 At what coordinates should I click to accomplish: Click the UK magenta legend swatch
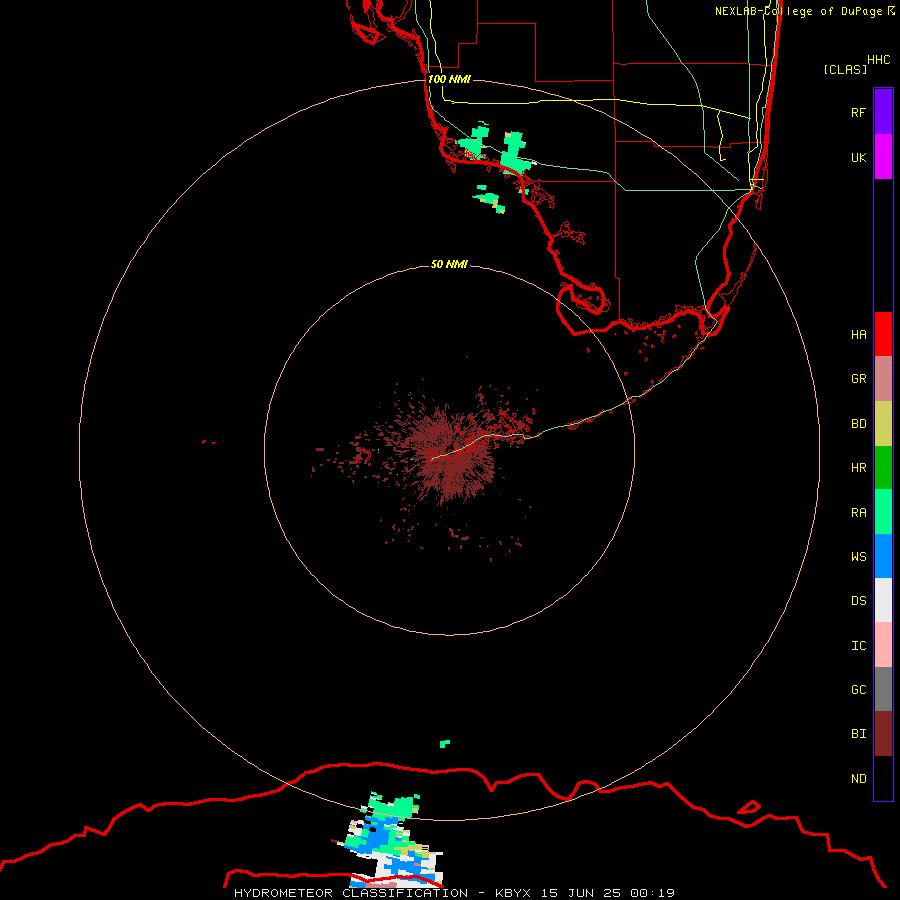click(x=883, y=157)
